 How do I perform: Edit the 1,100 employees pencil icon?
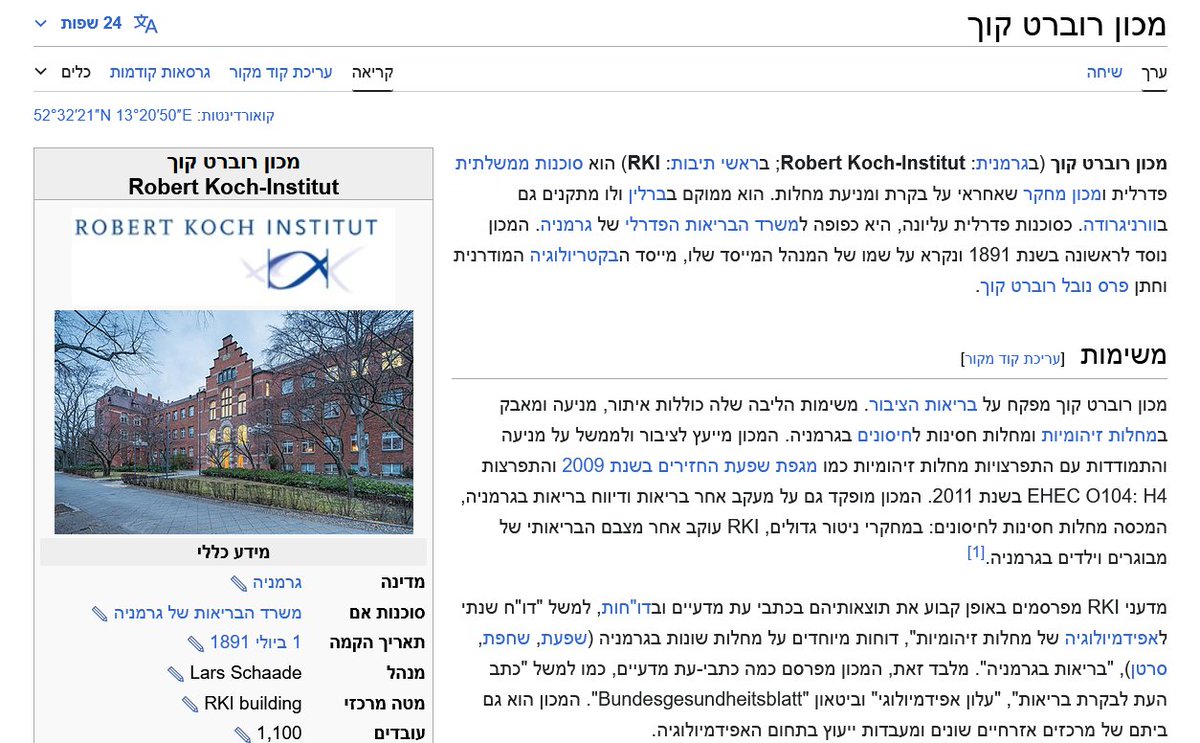click(241, 734)
